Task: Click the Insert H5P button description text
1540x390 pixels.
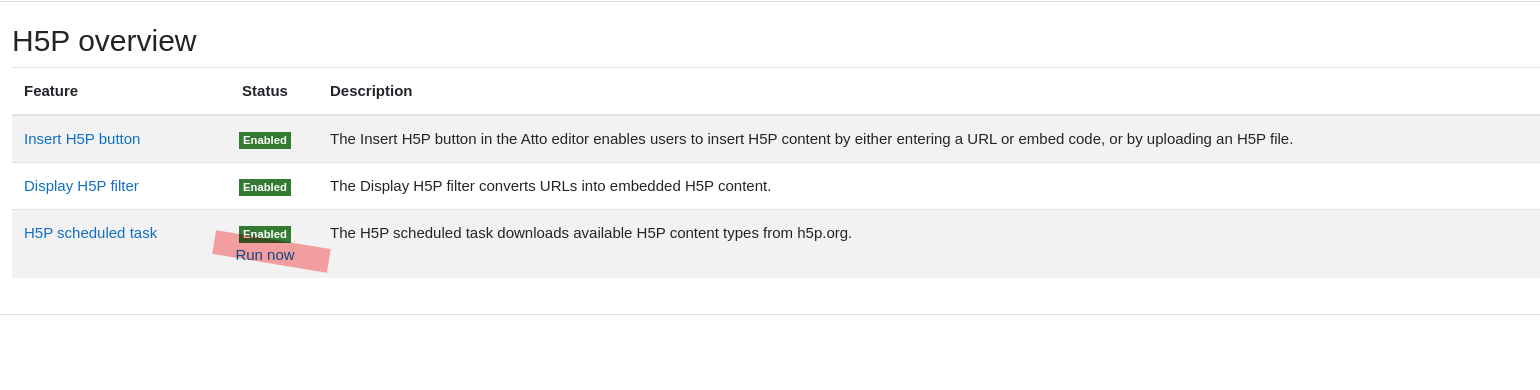Action: pyautogui.click(x=811, y=139)
